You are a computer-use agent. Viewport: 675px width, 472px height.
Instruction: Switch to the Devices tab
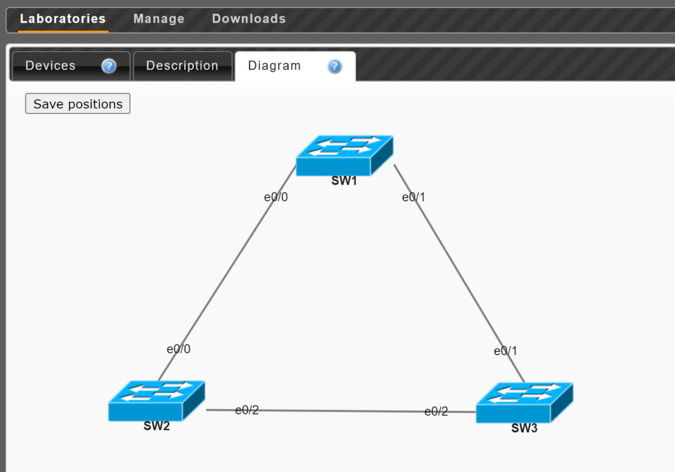tap(50, 66)
